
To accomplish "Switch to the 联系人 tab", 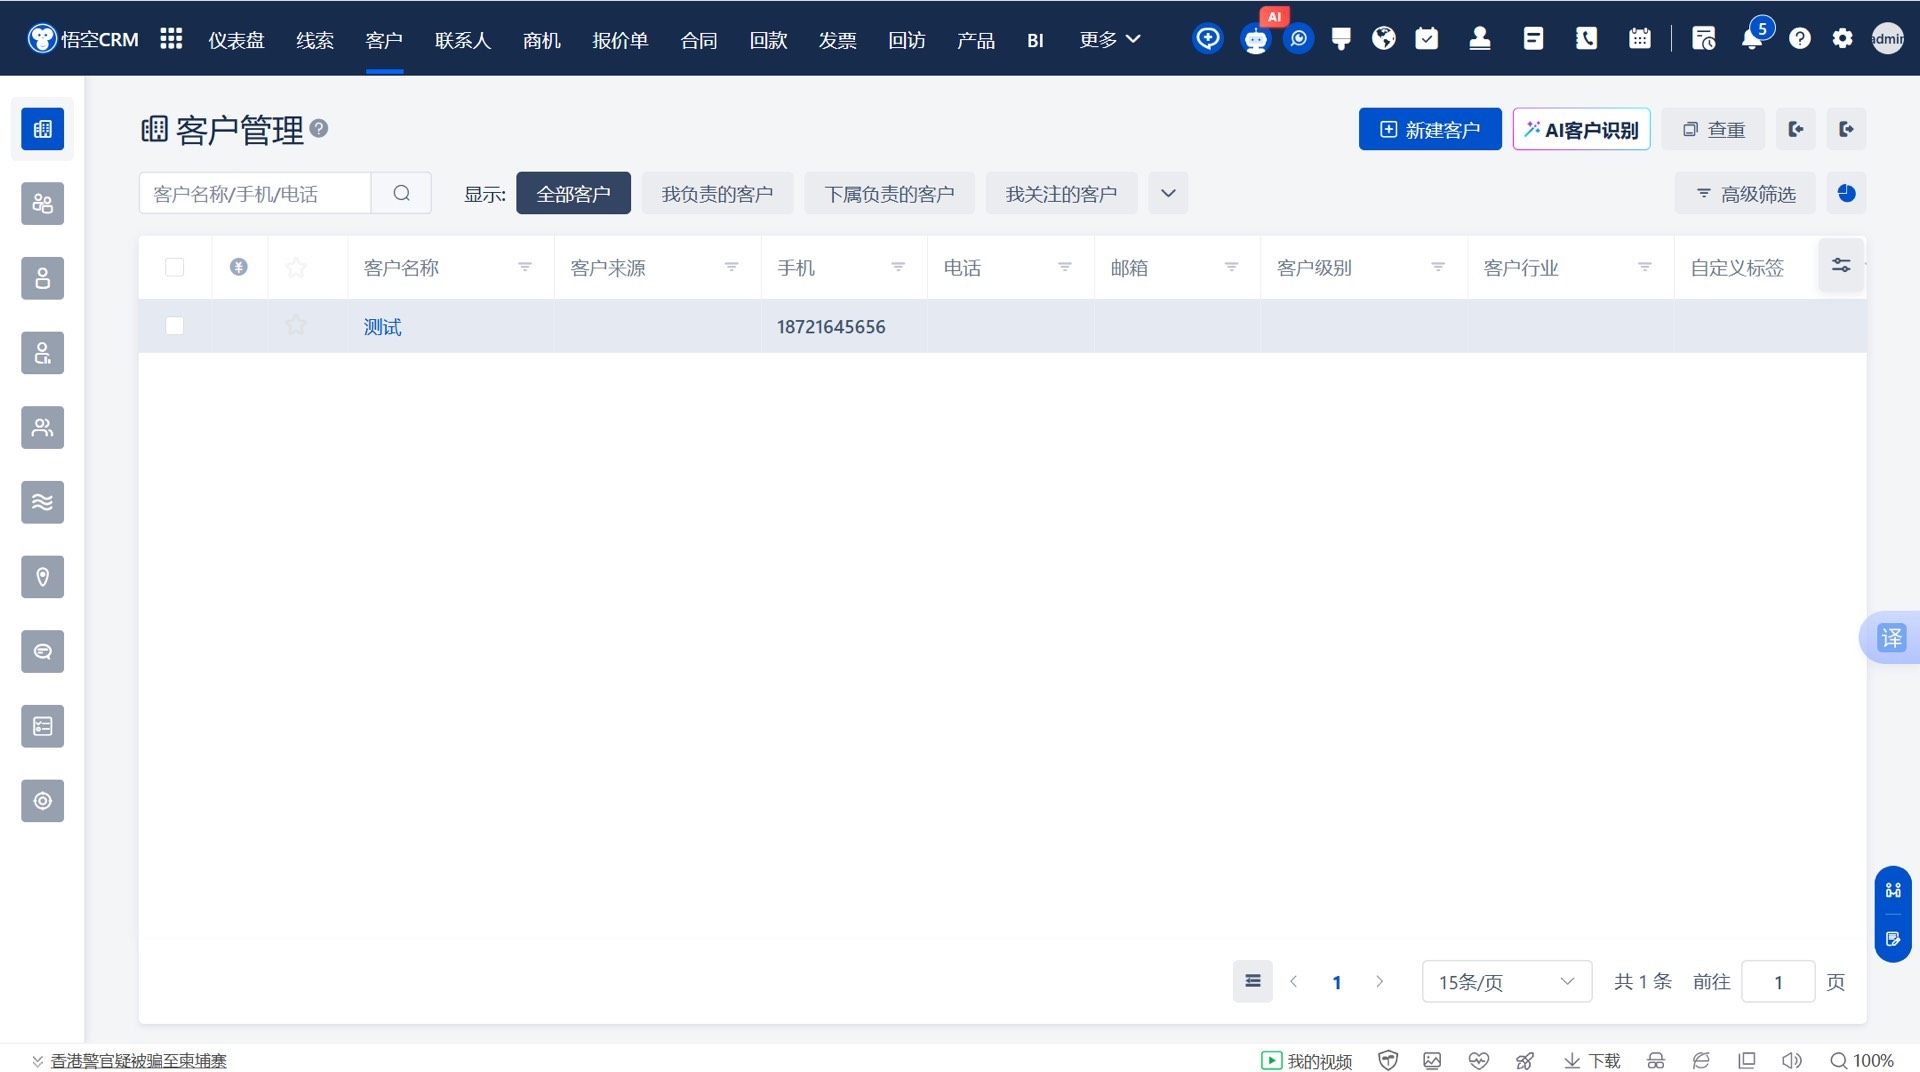I will tap(462, 40).
